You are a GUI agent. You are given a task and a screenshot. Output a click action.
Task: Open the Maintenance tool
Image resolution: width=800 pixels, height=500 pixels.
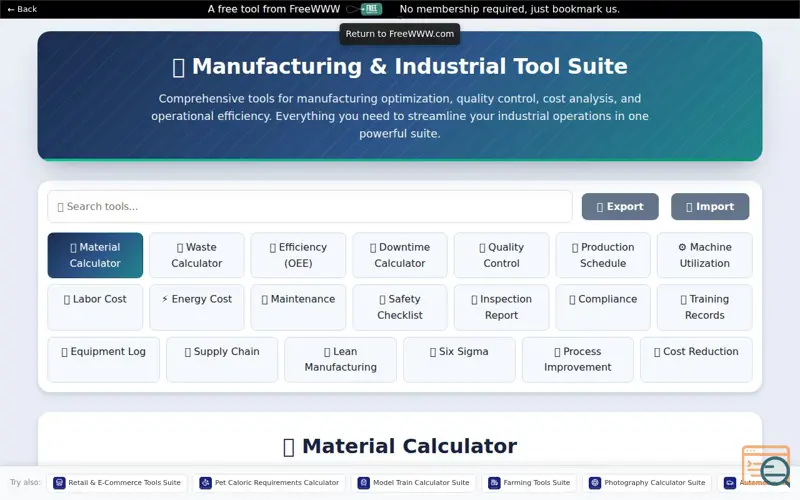[298, 307]
